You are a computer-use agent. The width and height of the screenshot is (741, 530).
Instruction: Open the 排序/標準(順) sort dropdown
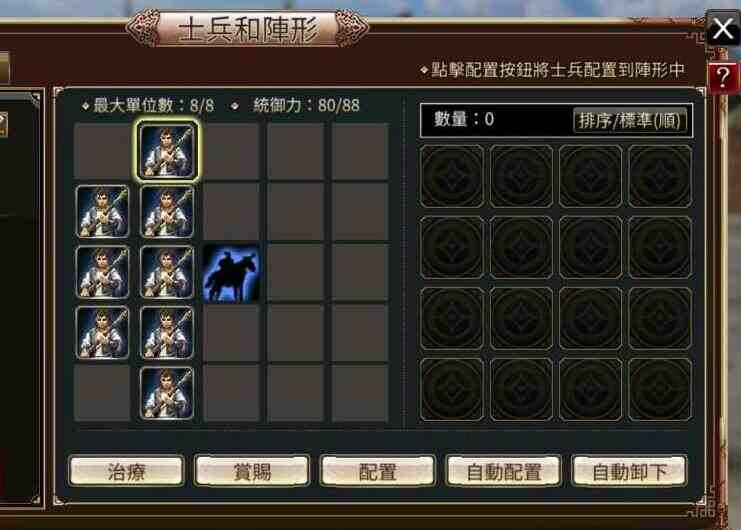point(630,120)
